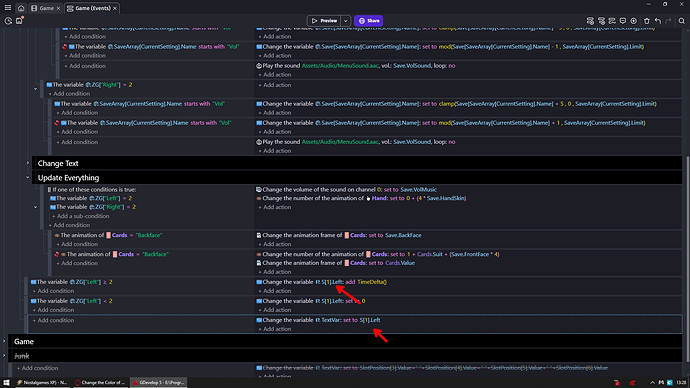
Task: Add action below the Save.BackFace frame action
Action: point(275,244)
